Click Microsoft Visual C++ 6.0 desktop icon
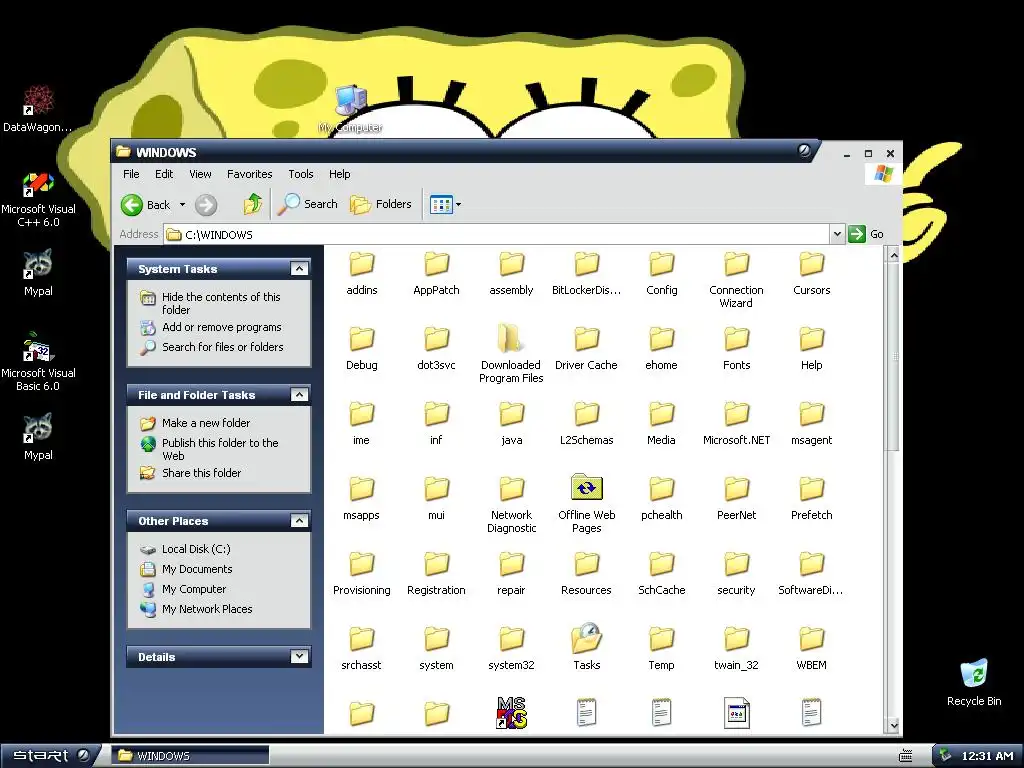The height and width of the screenshot is (768, 1024). click(38, 200)
